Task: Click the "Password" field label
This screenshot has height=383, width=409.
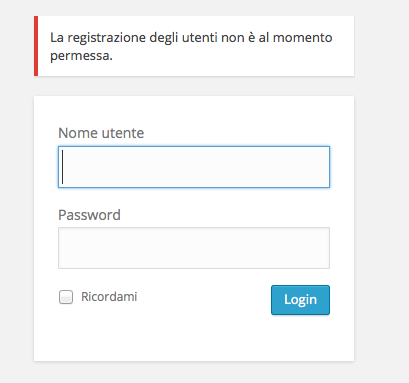Action: click(89, 215)
